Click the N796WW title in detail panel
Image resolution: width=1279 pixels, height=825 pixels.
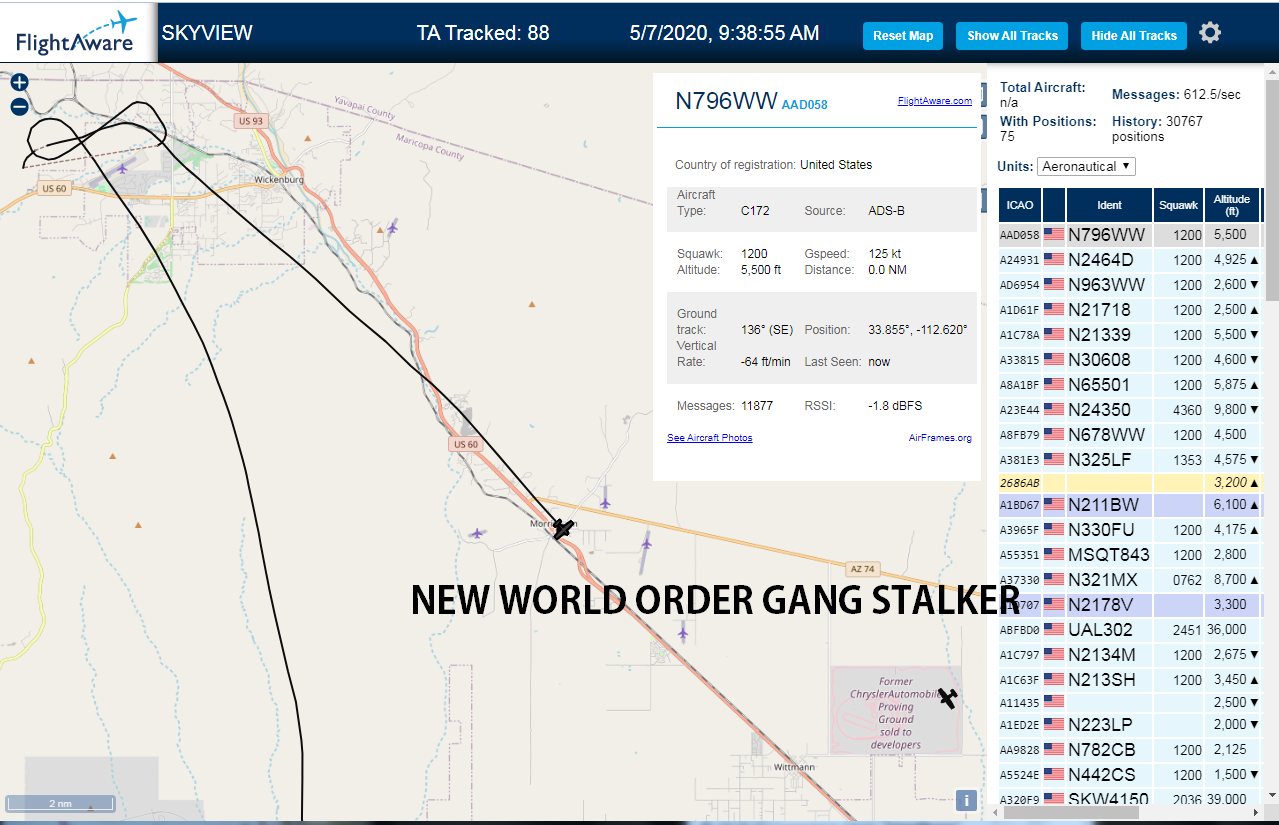[726, 101]
